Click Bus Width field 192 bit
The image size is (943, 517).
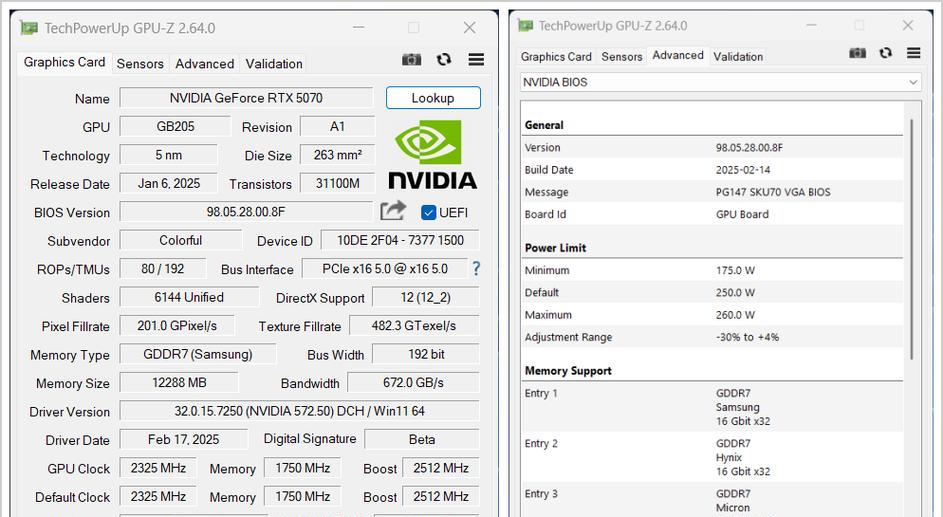coord(426,354)
